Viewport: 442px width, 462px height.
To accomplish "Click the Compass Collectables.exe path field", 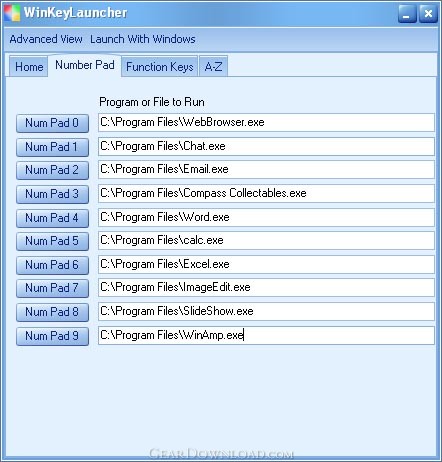I will (x=266, y=193).
